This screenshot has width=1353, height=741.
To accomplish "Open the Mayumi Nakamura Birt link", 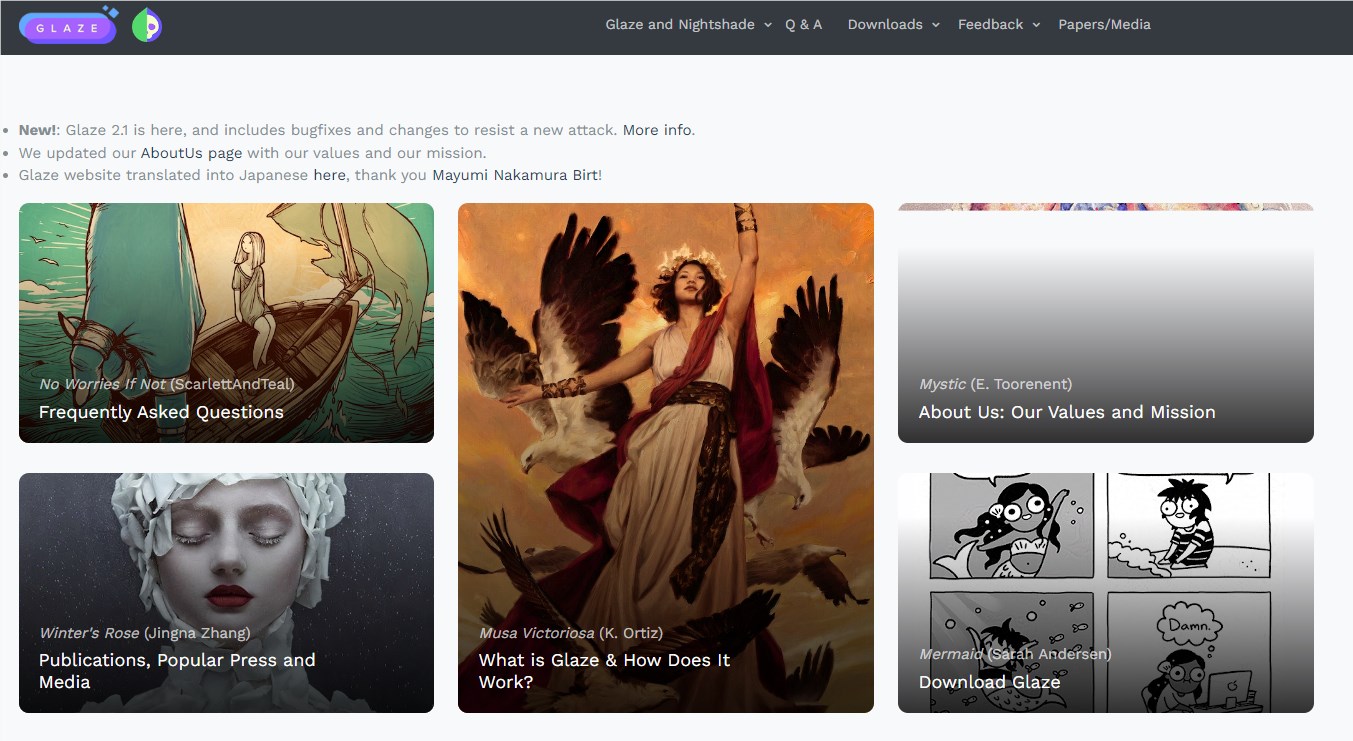I will click(514, 175).
